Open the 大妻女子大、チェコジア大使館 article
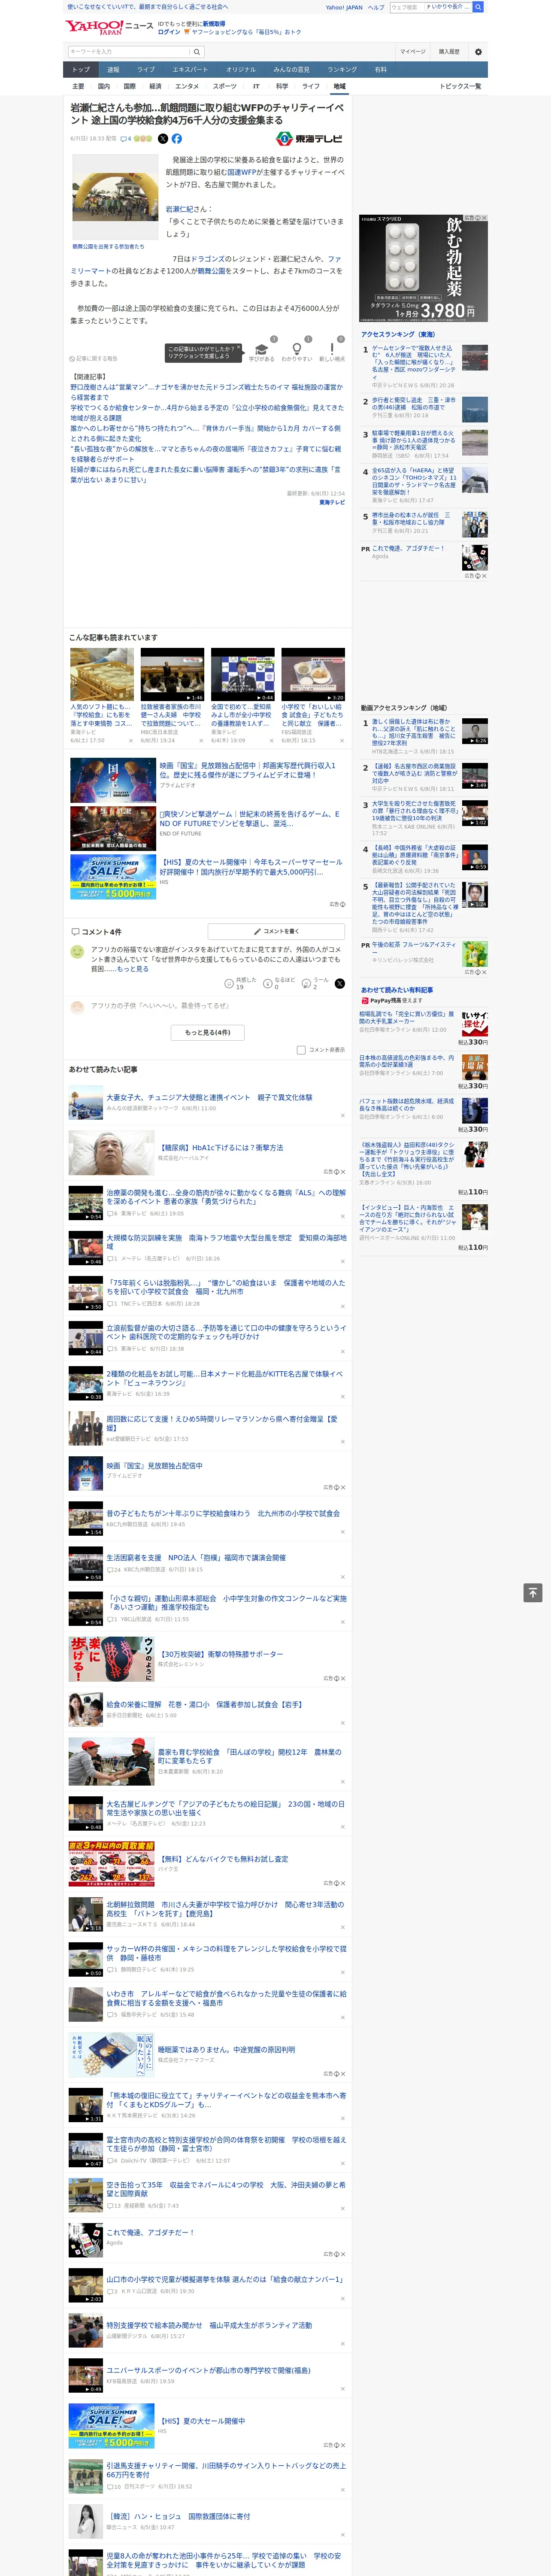This screenshot has width=551, height=2576. tap(209, 1097)
